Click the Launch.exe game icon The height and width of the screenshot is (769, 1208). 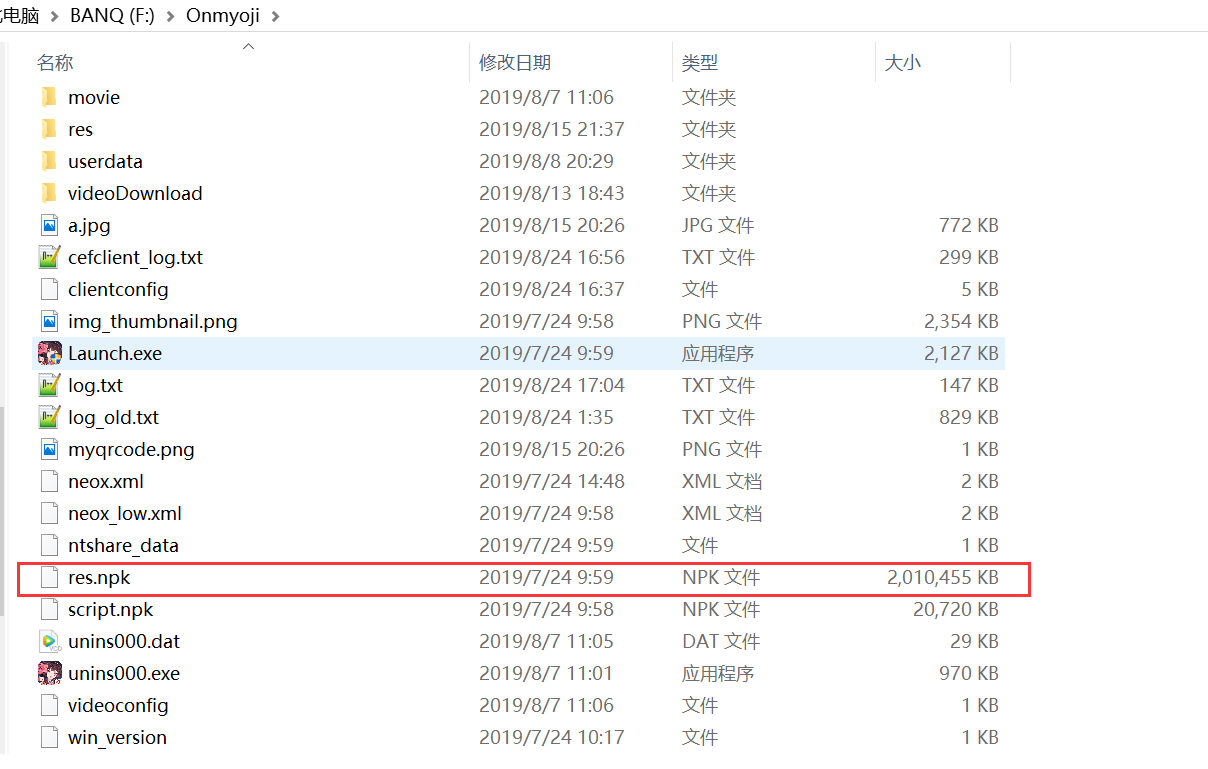[x=49, y=353]
